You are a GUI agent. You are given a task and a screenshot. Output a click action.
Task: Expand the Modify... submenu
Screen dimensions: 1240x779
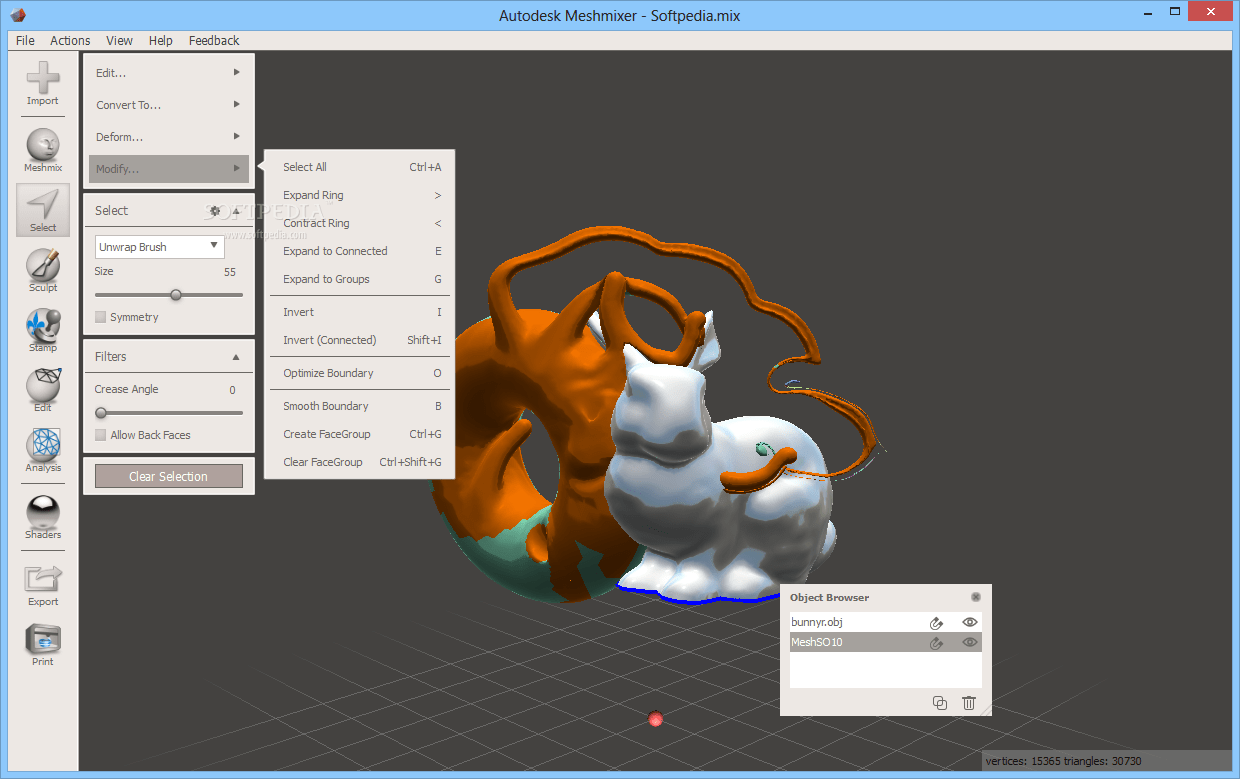[168, 168]
